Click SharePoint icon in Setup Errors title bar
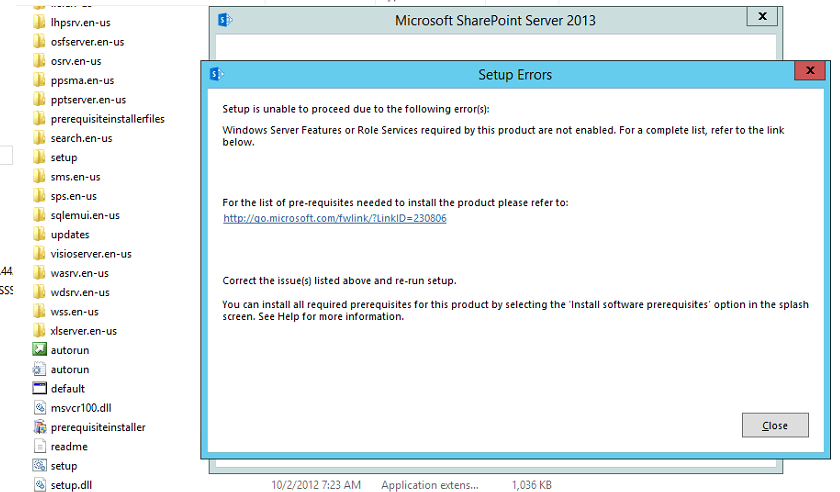The width and height of the screenshot is (840, 492). [x=217, y=74]
